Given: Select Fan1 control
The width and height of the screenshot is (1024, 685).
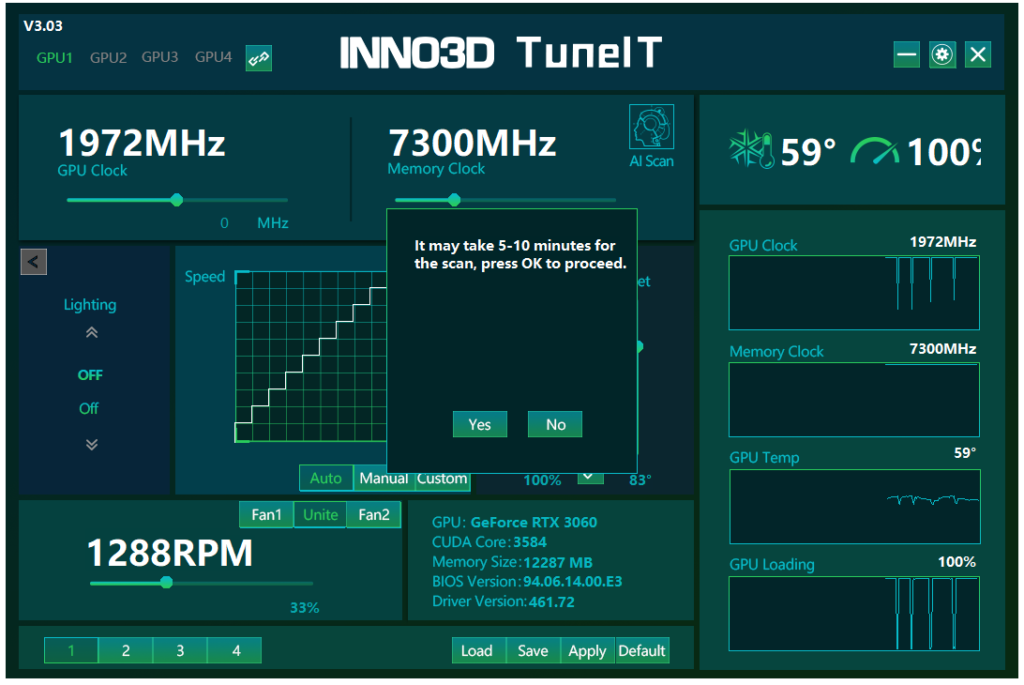Looking at the screenshot, I should point(266,515).
